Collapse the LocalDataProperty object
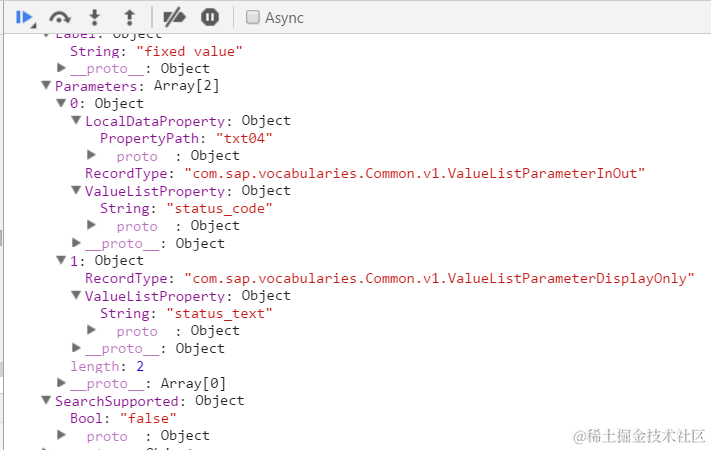The height and width of the screenshot is (450, 711). (x=76, y=120)
